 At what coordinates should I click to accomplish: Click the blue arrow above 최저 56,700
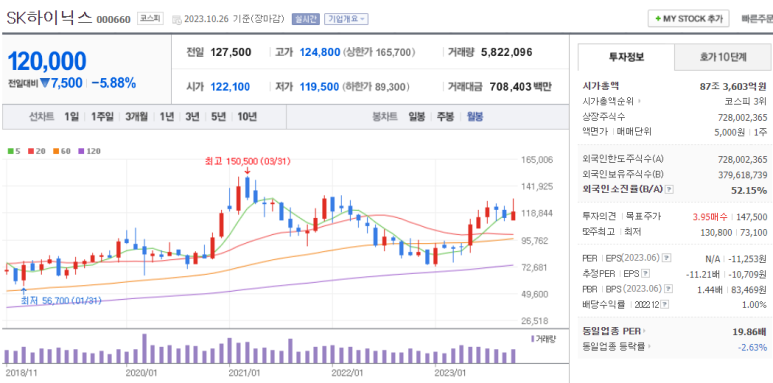tap(24, 291)
